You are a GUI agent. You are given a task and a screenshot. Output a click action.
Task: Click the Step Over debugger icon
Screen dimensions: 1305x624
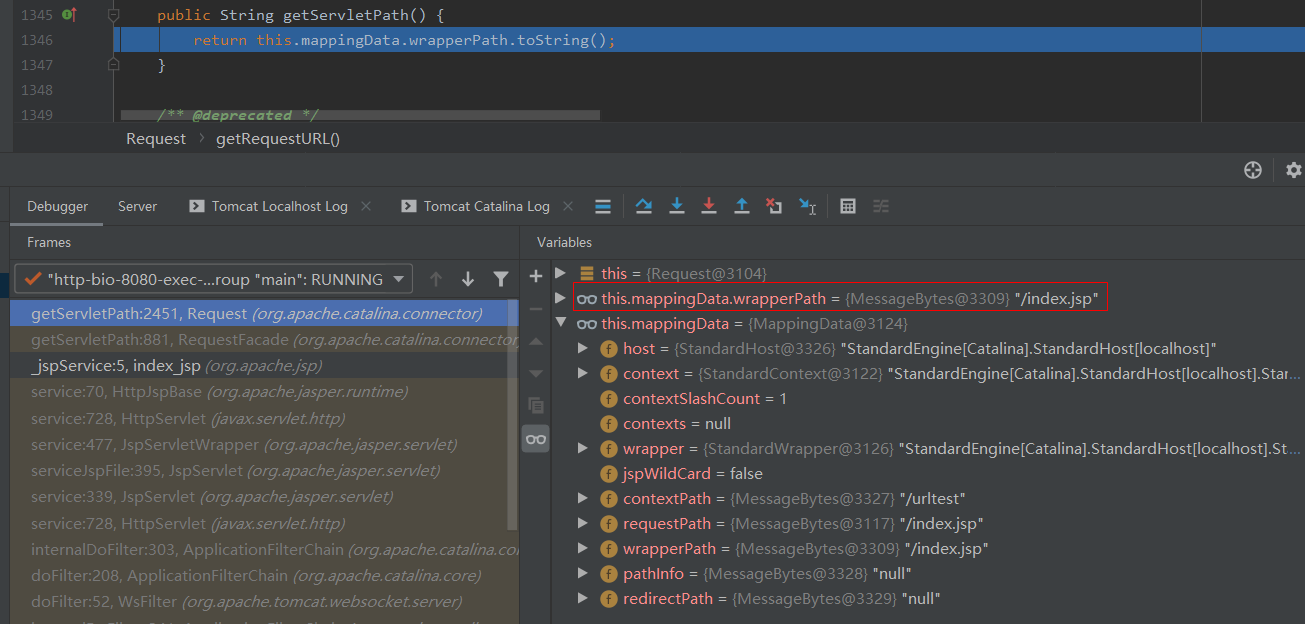click(x=644, y=206)
